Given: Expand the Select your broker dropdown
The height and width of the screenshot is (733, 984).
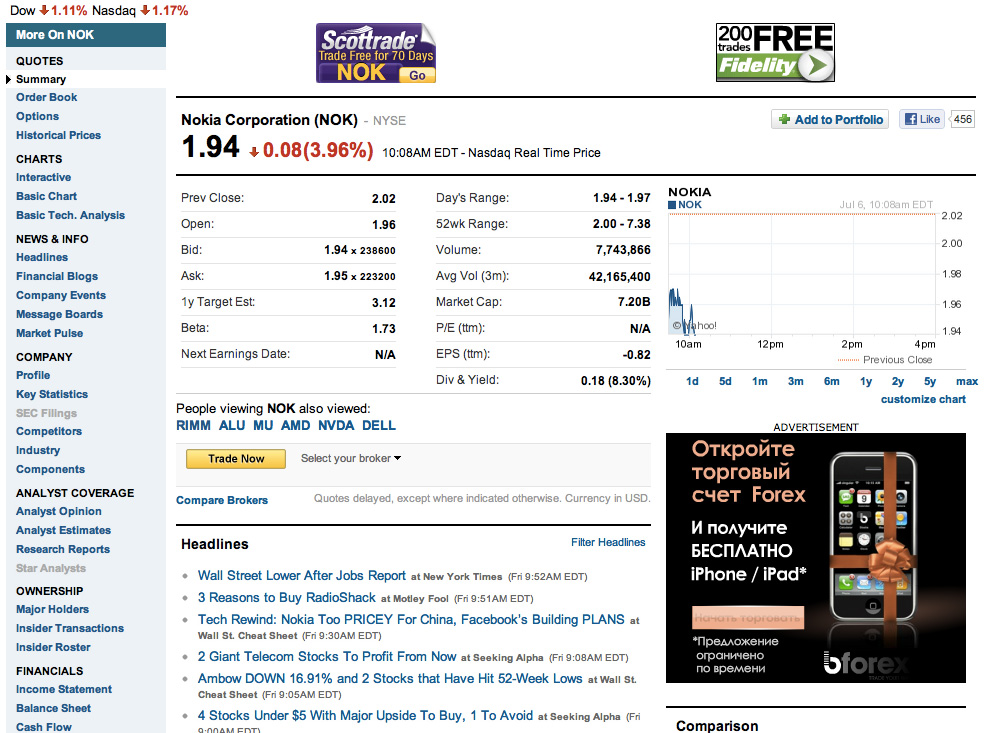Looking at the screenshot, I should click(x=351, y=458).
